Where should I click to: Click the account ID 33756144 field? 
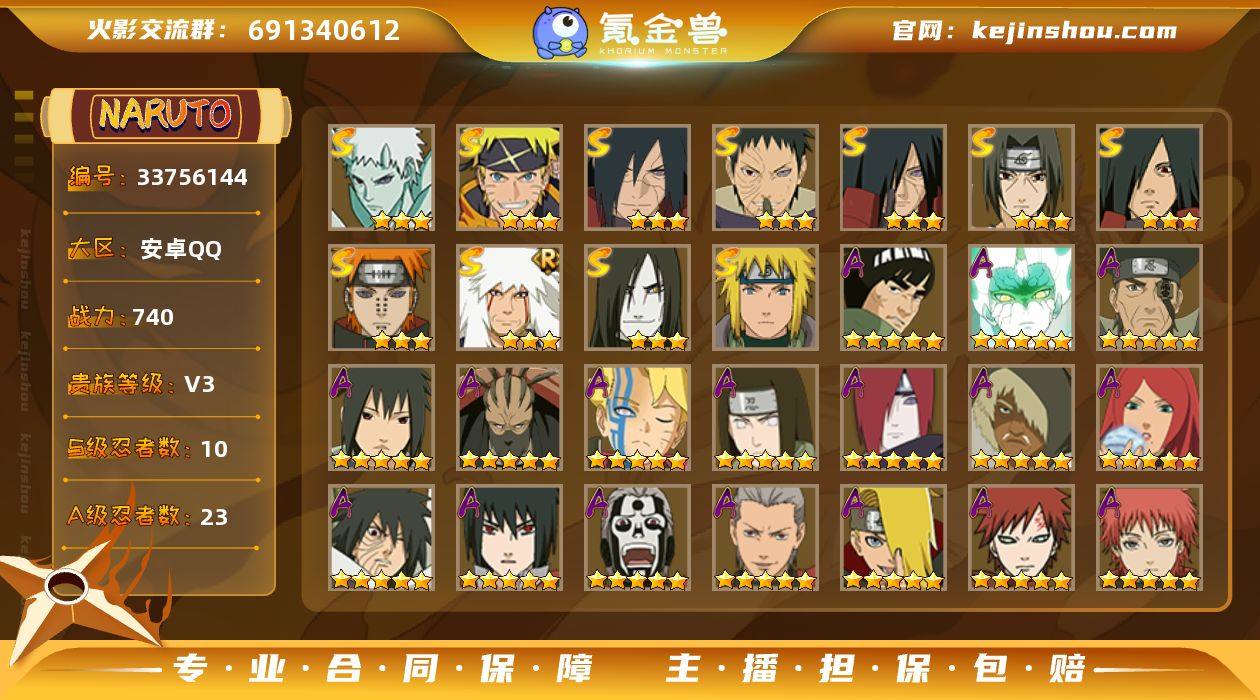[162, 178]
